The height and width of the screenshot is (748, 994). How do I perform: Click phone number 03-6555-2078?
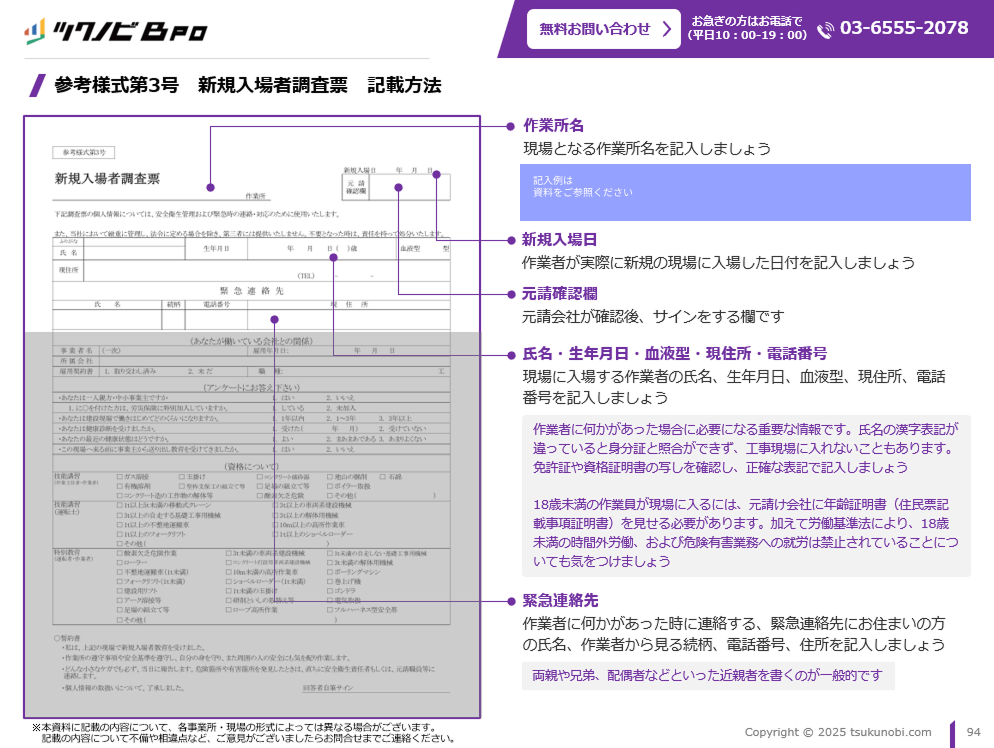click(x=904, y=28)
